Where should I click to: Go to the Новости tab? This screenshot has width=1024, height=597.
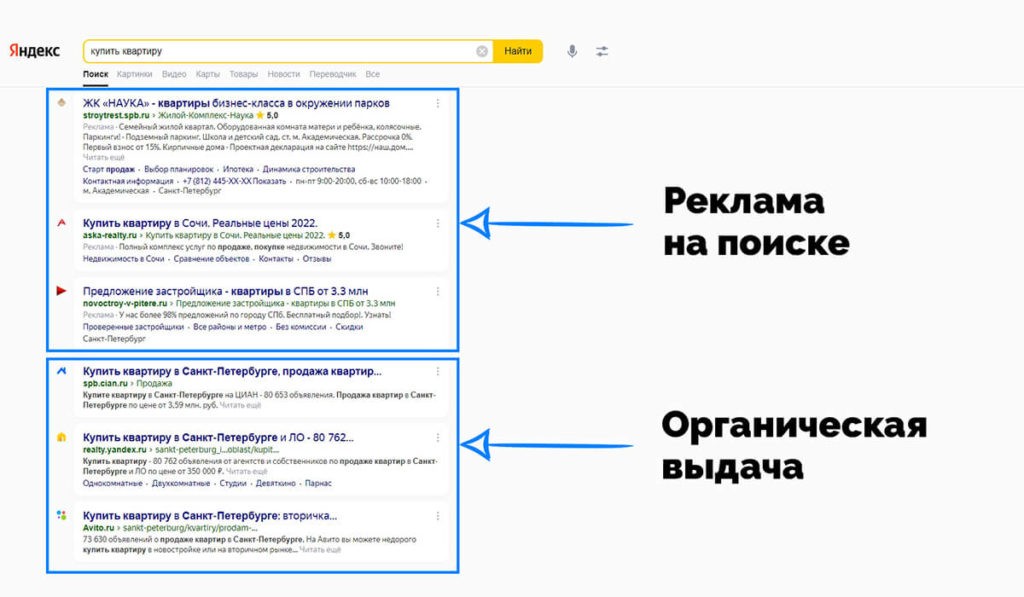pos(283,74)
